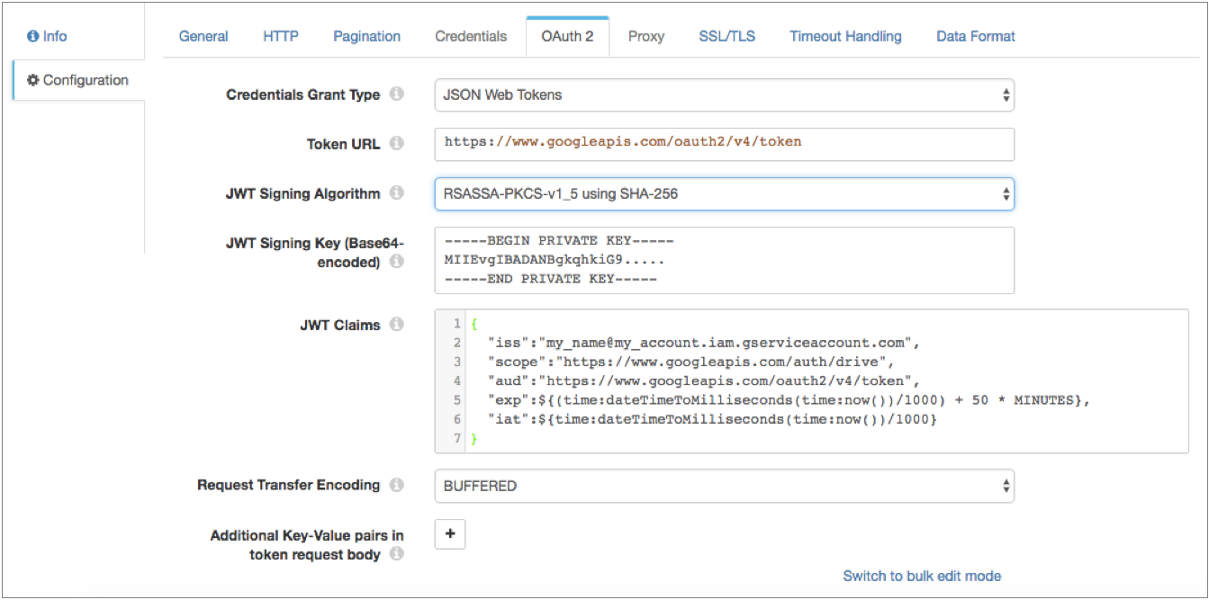Click info icon for Request Transfer Encoding
Image resolution: width=1209 pixels, height=600 pixels.
[397, 485]
